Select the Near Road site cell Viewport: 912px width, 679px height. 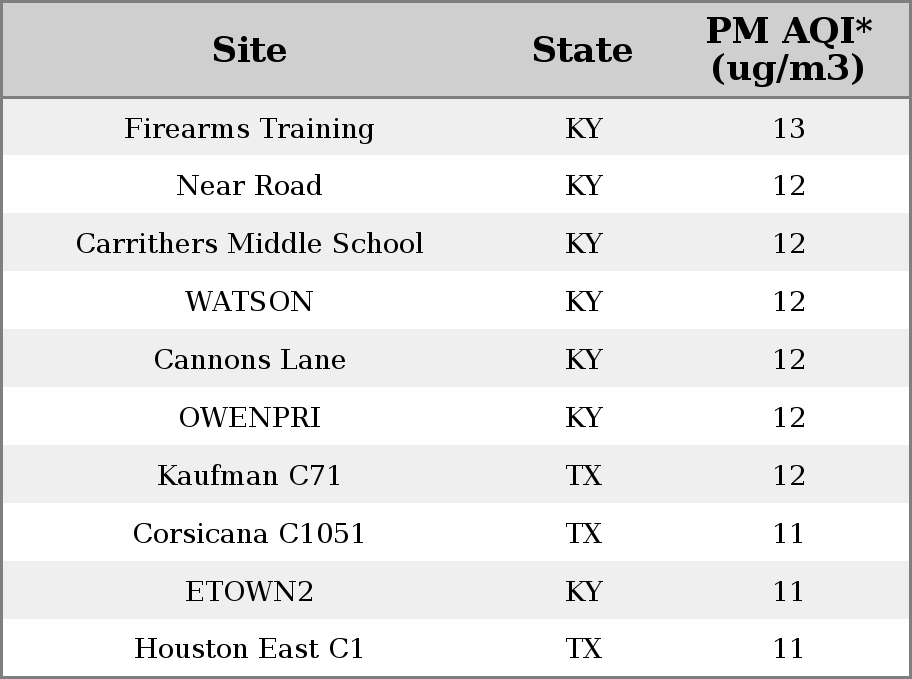249,186
